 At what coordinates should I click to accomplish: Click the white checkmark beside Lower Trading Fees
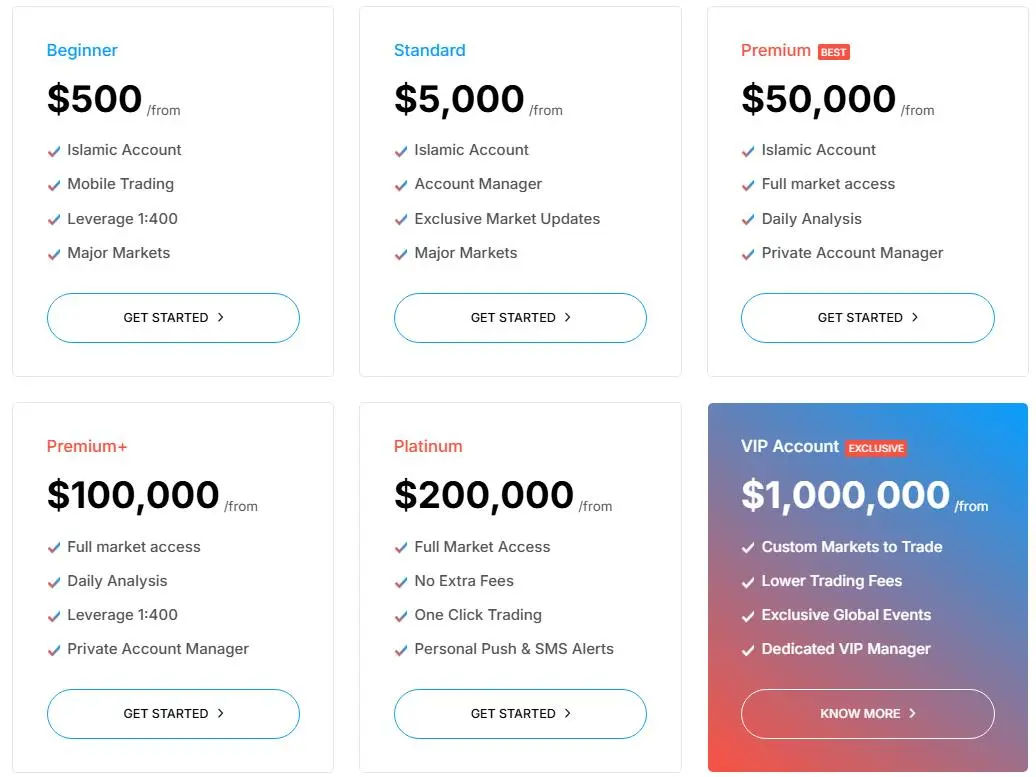pyautogui.click(x=748, y=582)
